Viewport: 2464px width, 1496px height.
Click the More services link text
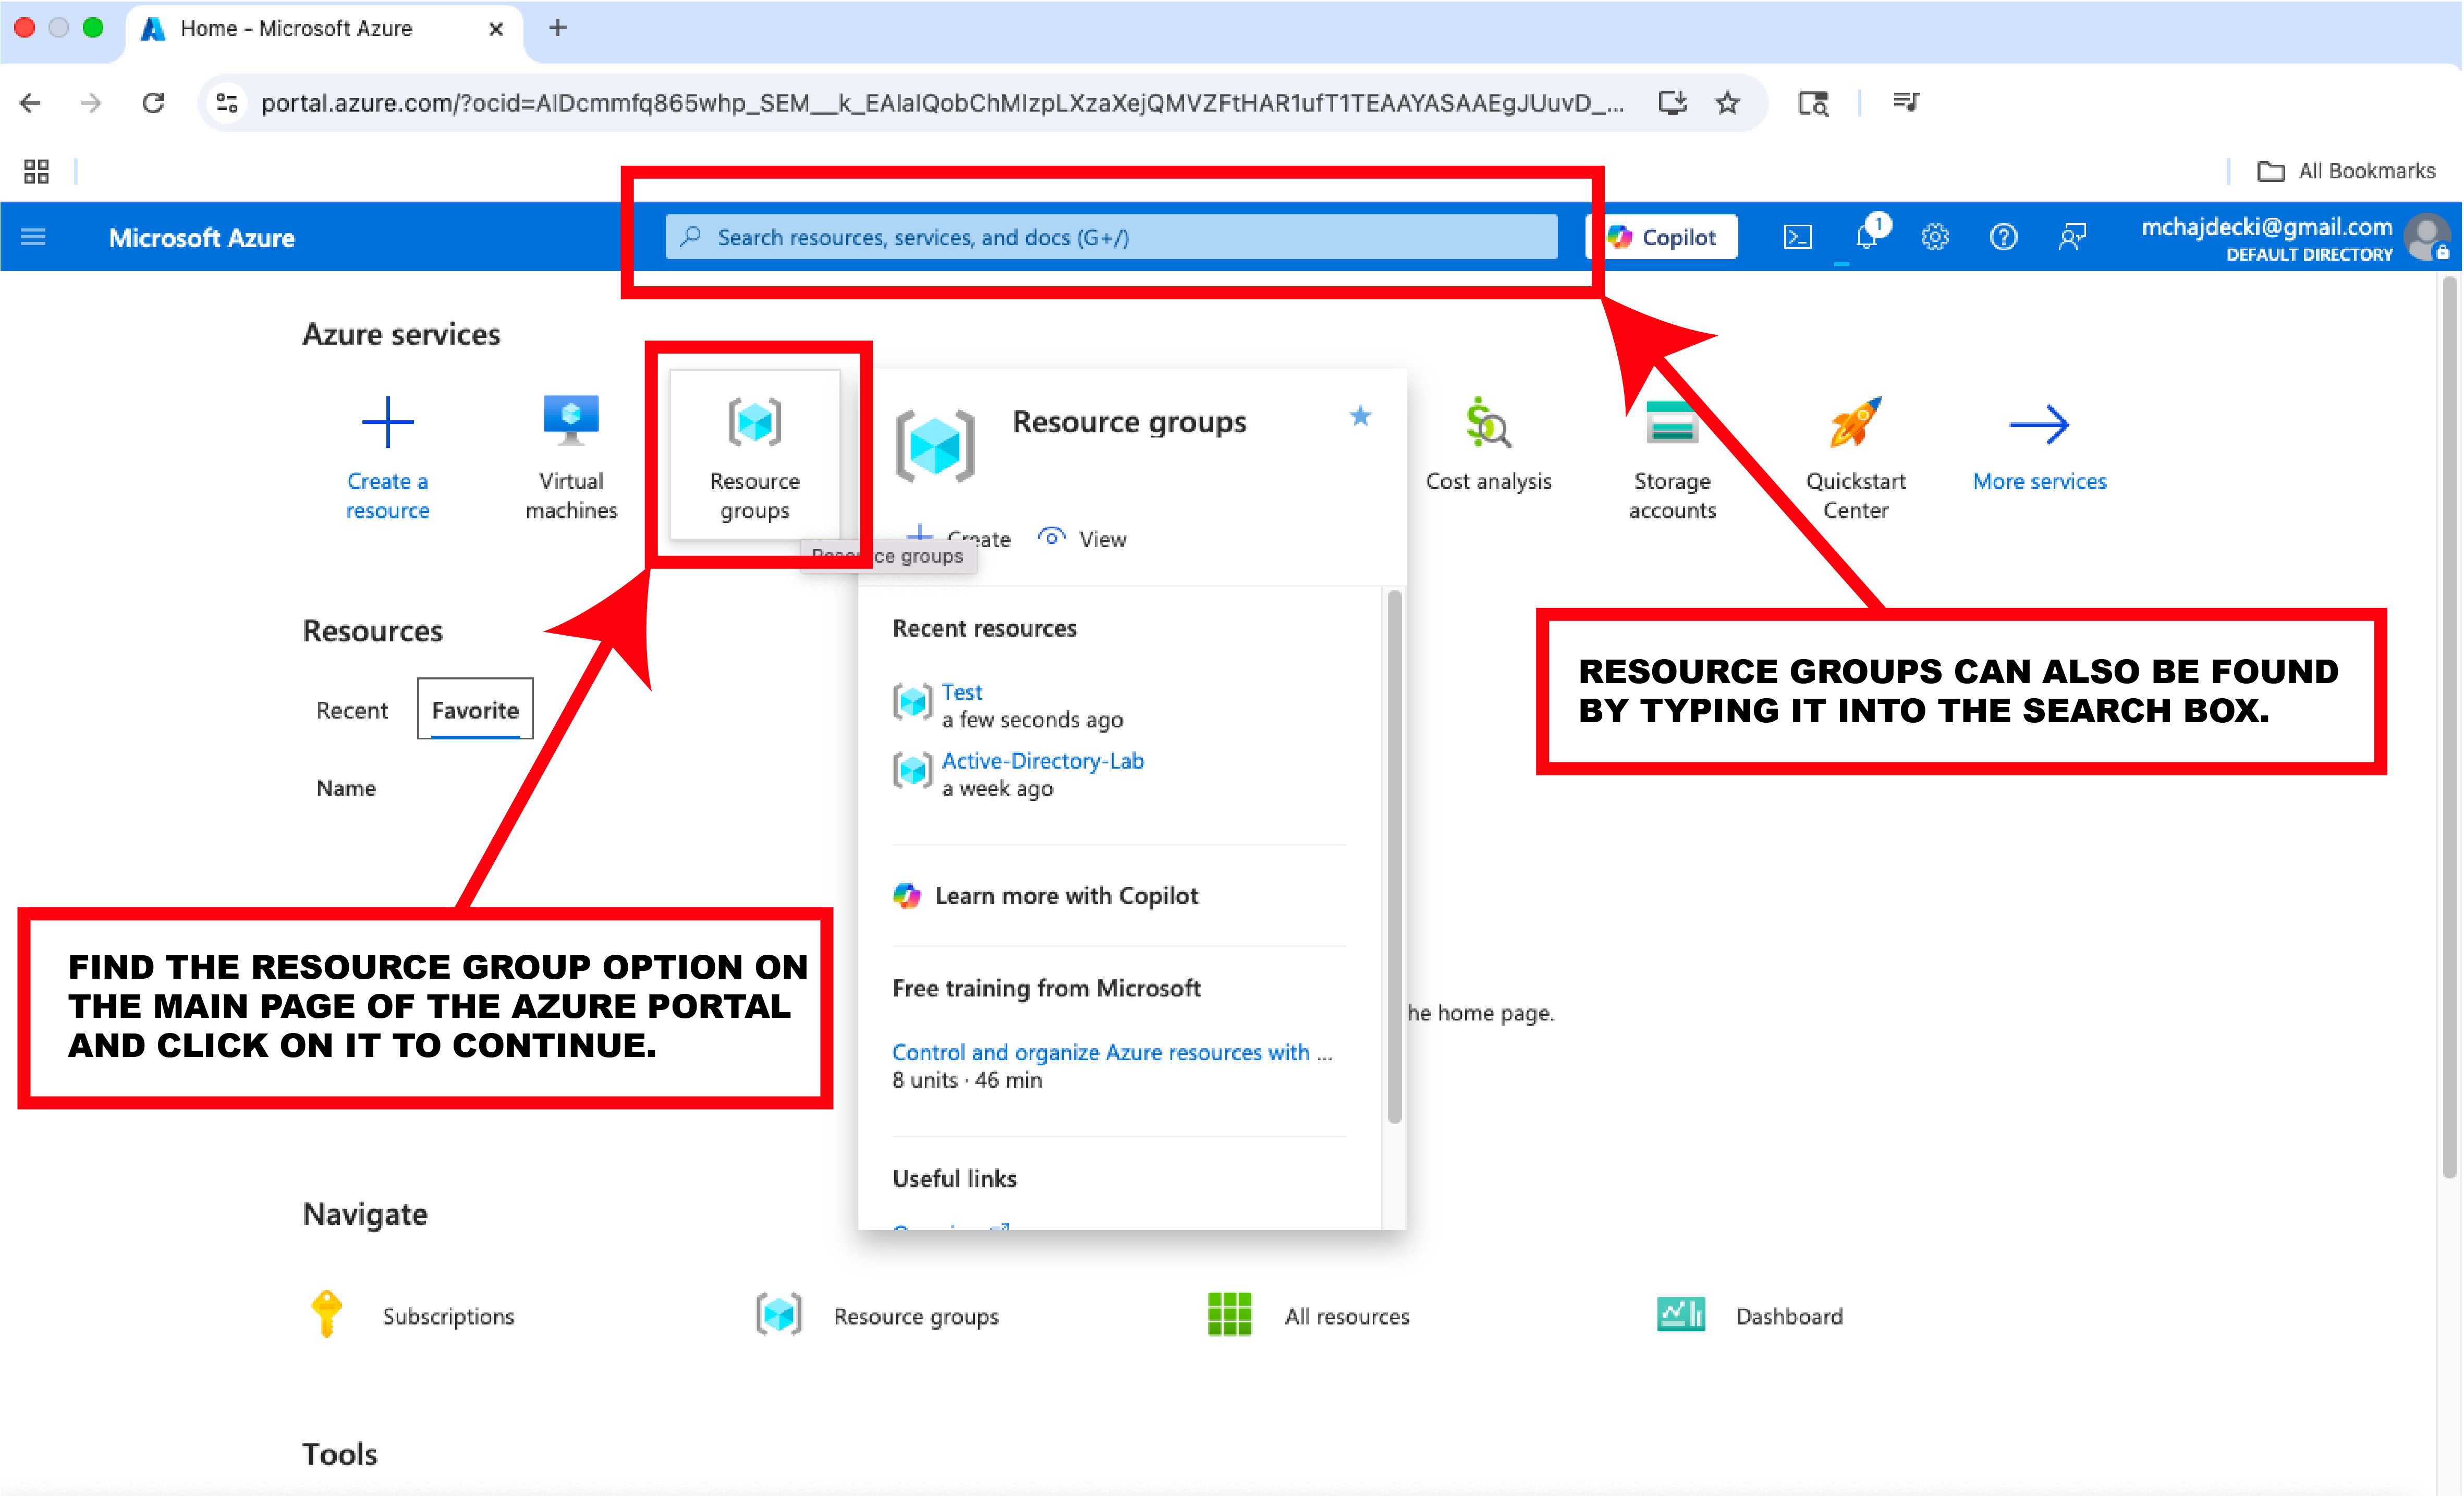click(x=2039, y=482)
